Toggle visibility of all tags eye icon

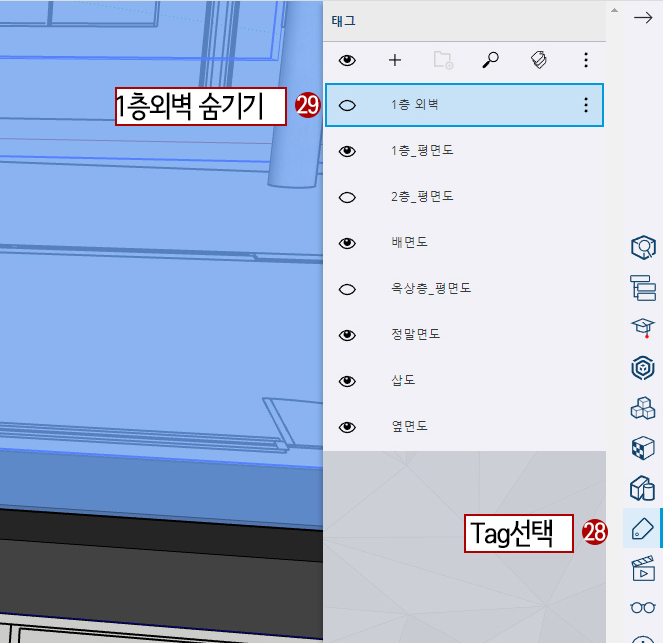point(347,60)
